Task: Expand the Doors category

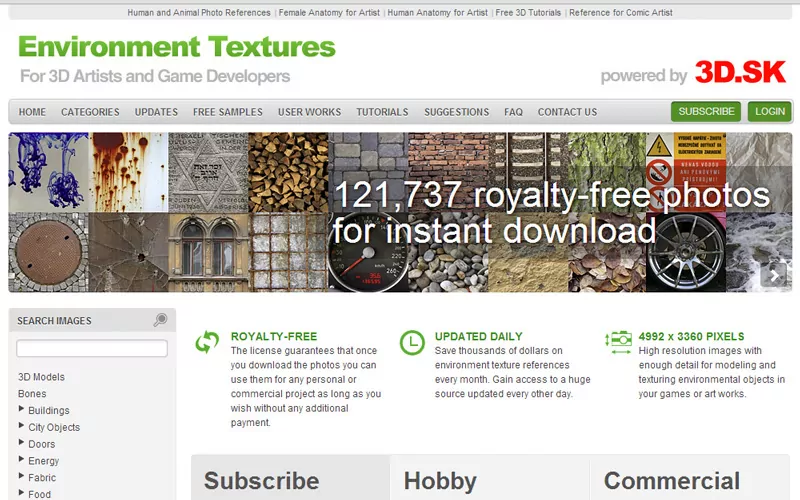Action: click(x=22, y=444)
